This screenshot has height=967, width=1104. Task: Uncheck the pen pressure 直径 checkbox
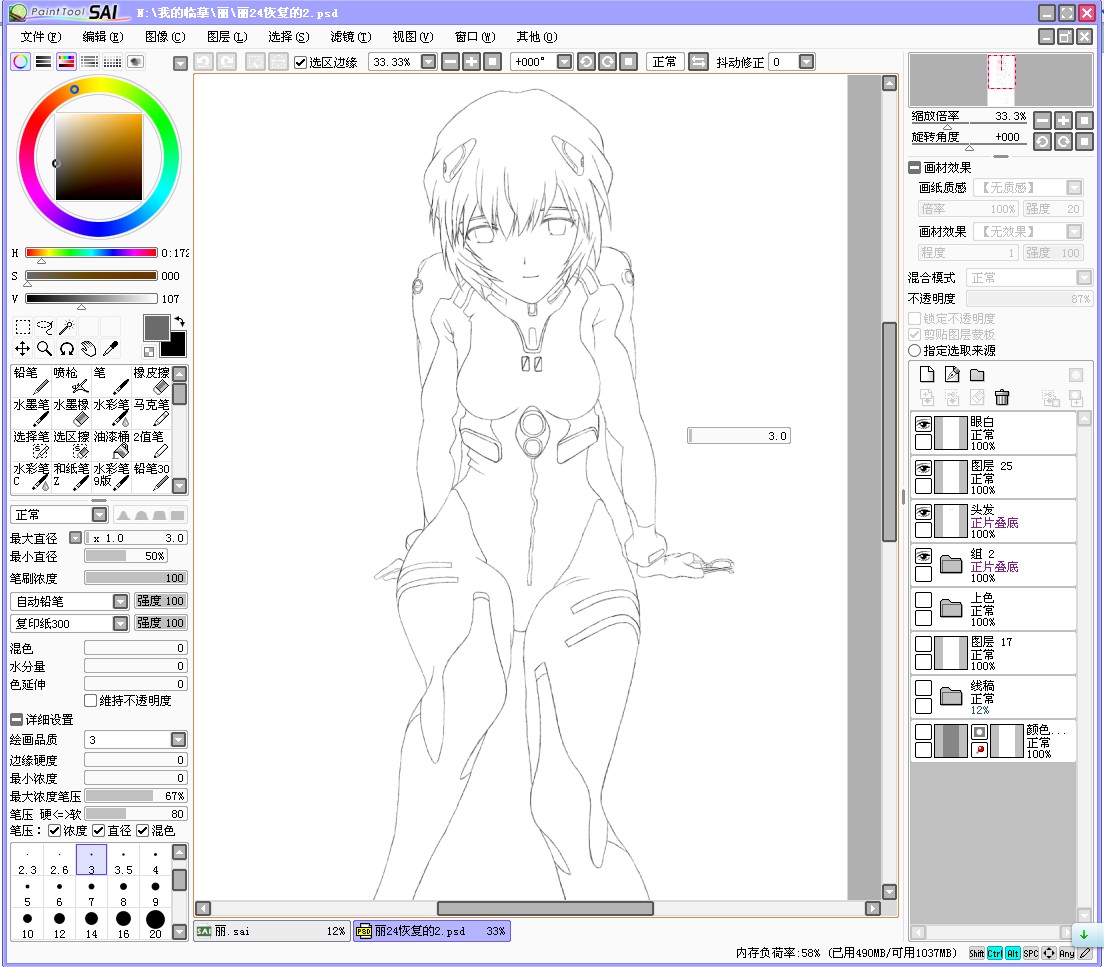point(99,831)
